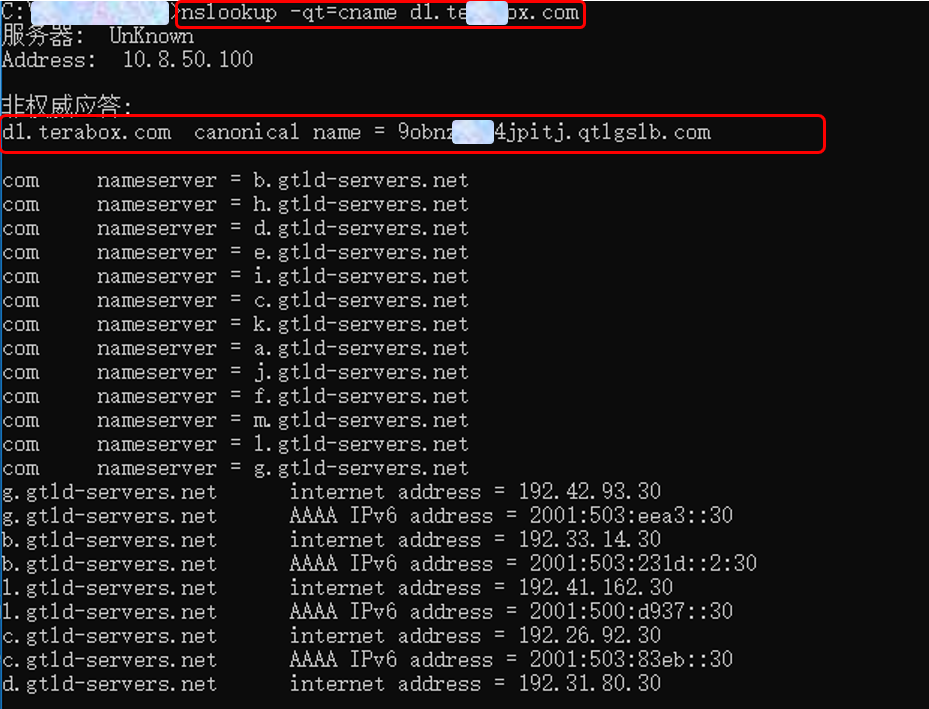The height and width of the screenshot is (709, 929).
Task: Click the 非权威应答 heading line
Action: 66,104
